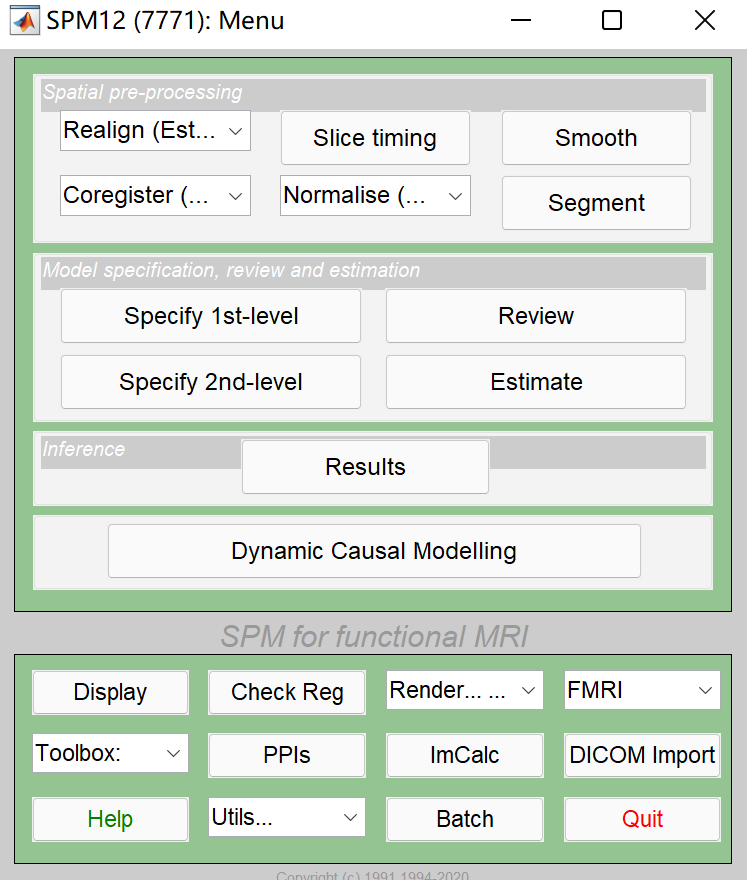Expand the Render... dropdown
The width and height of the screenshot is (747, 880).
point(465,690)
